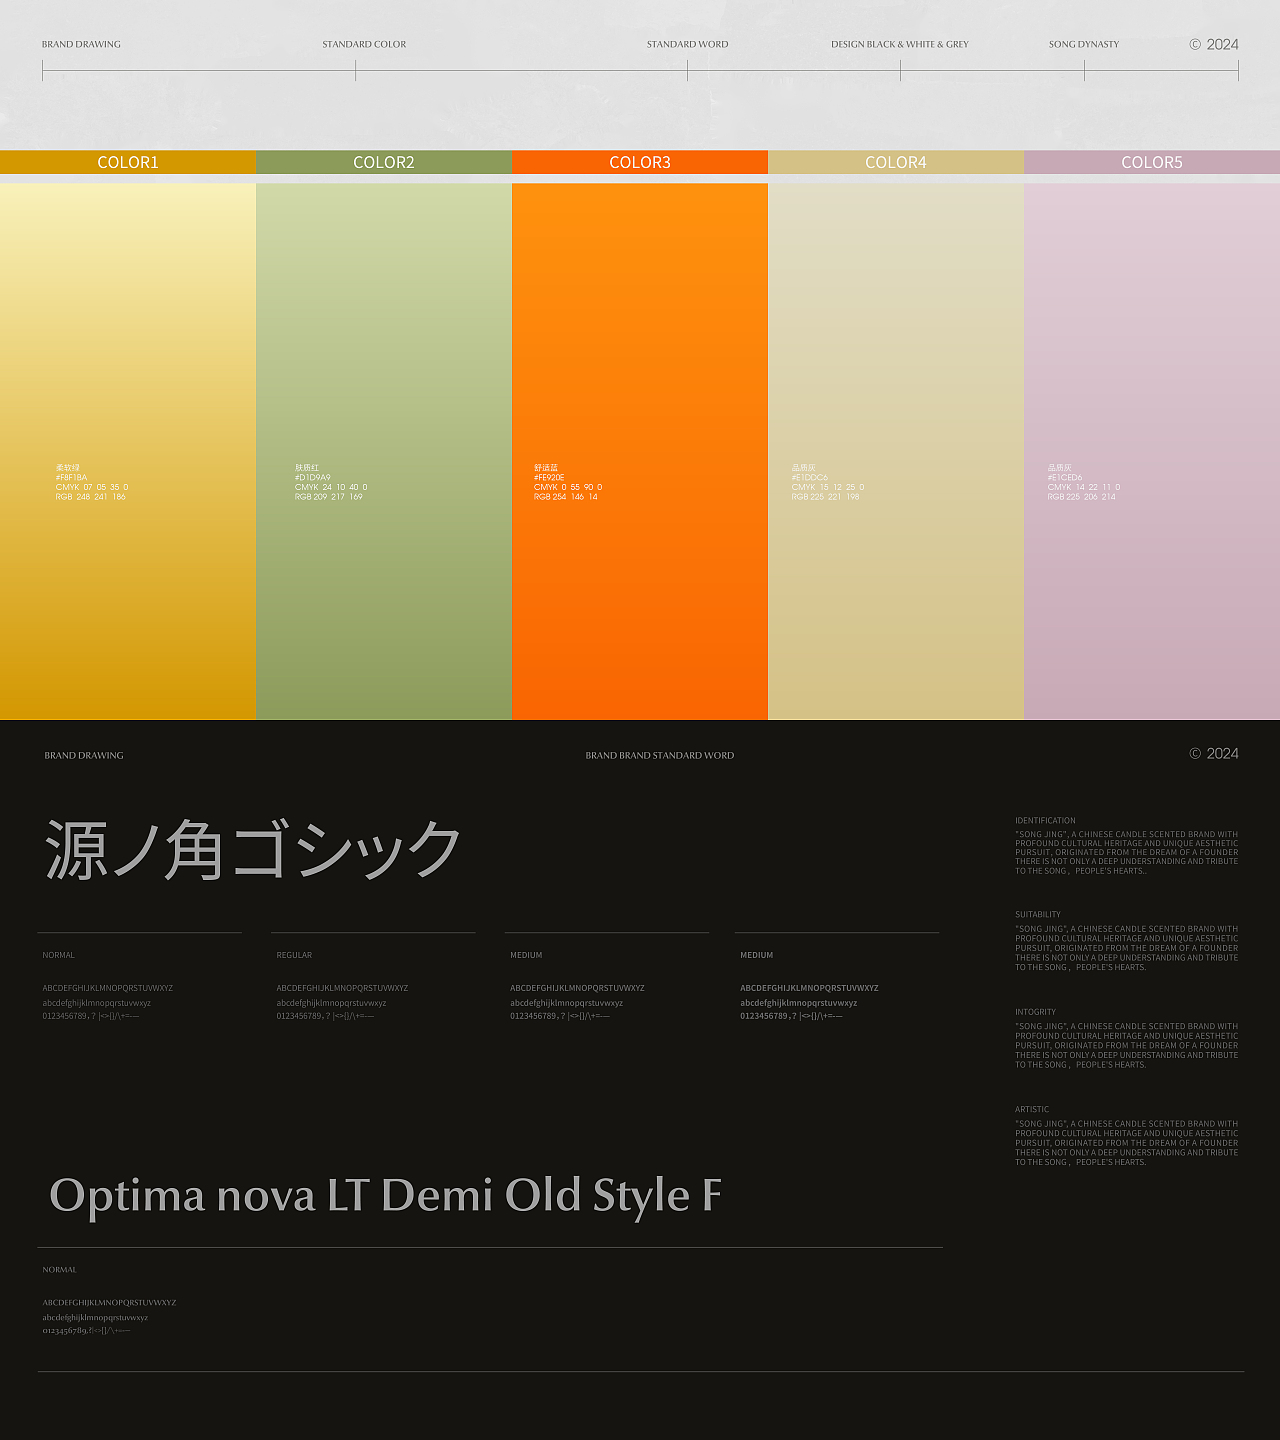Click © 2024 in the light grey header
The height and width of the screenshot is (1440, 1280).
coord(1214,44)
